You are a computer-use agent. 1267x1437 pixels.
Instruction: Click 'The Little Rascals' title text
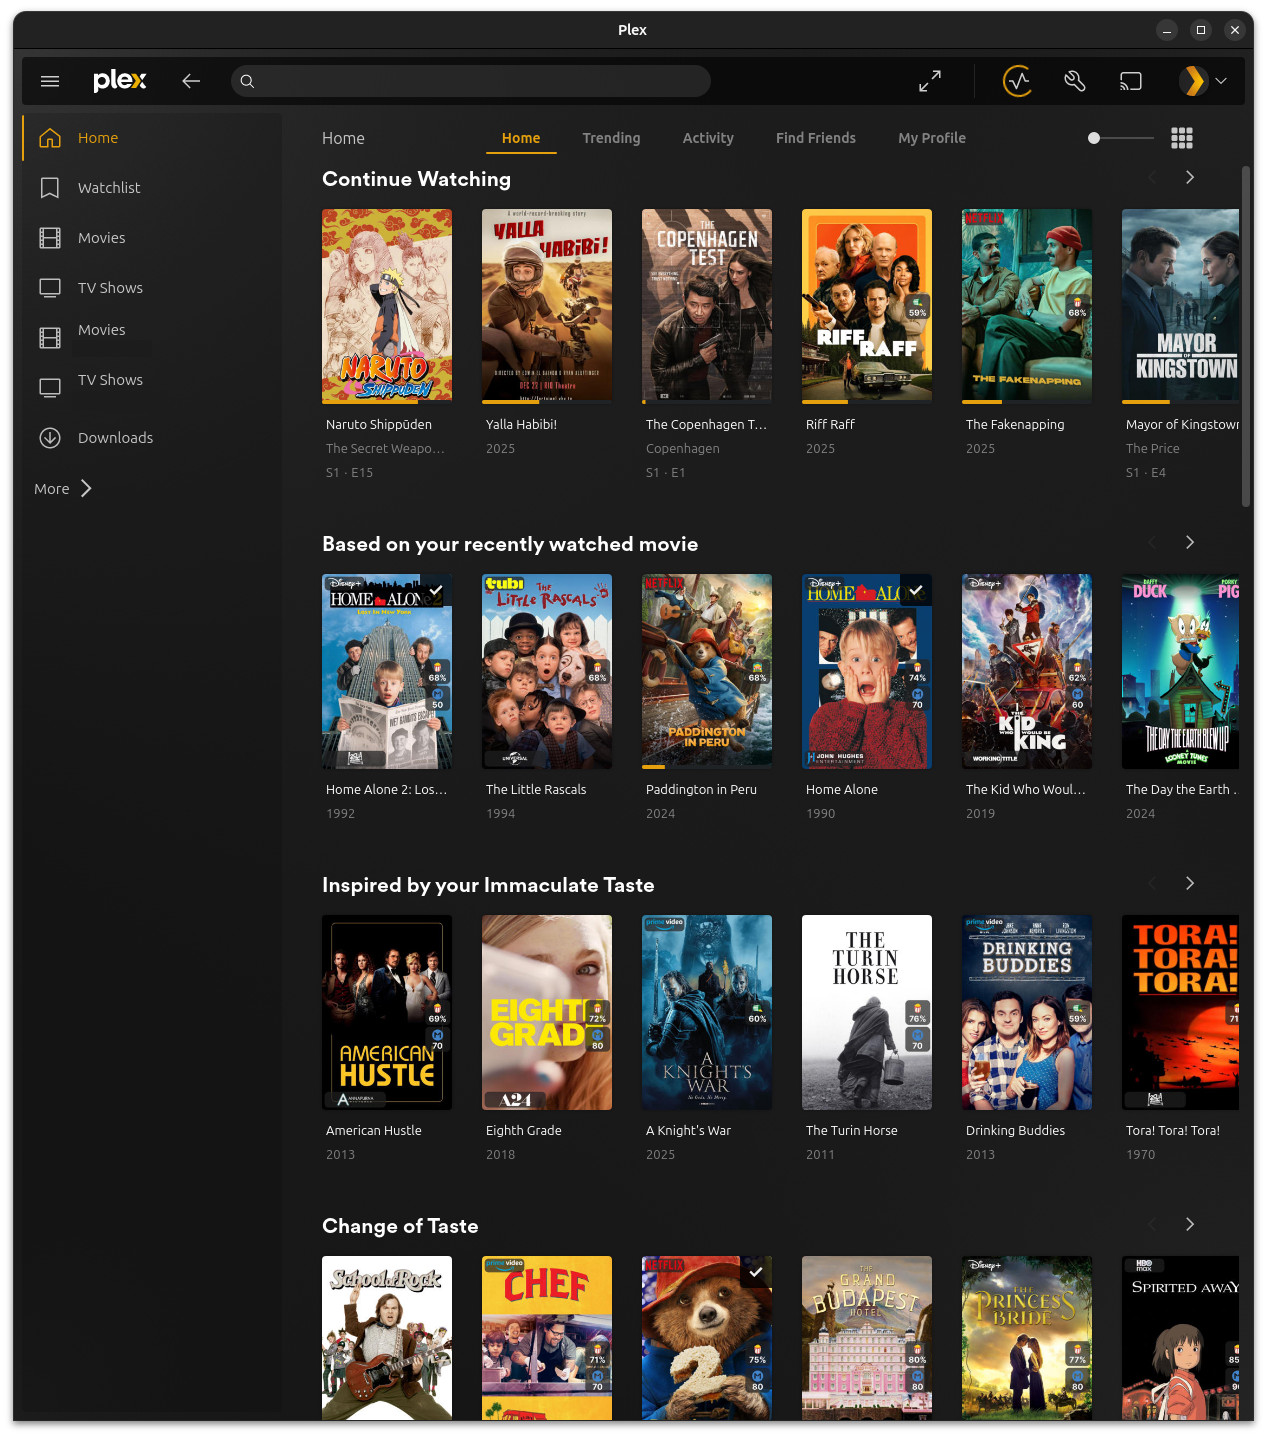pos(536,790)
